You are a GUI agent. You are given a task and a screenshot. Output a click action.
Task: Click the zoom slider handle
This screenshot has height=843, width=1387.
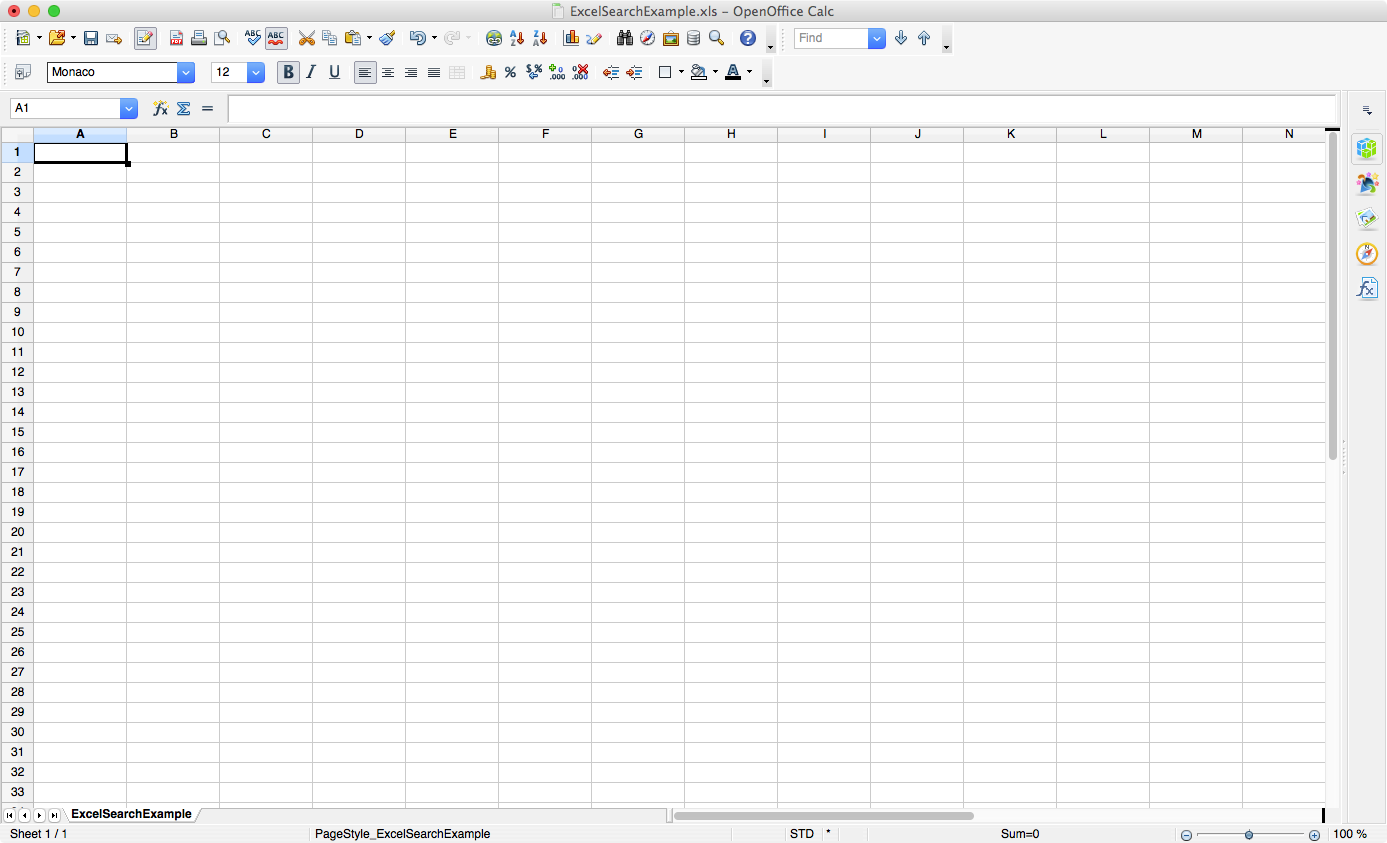[1249, 834]
